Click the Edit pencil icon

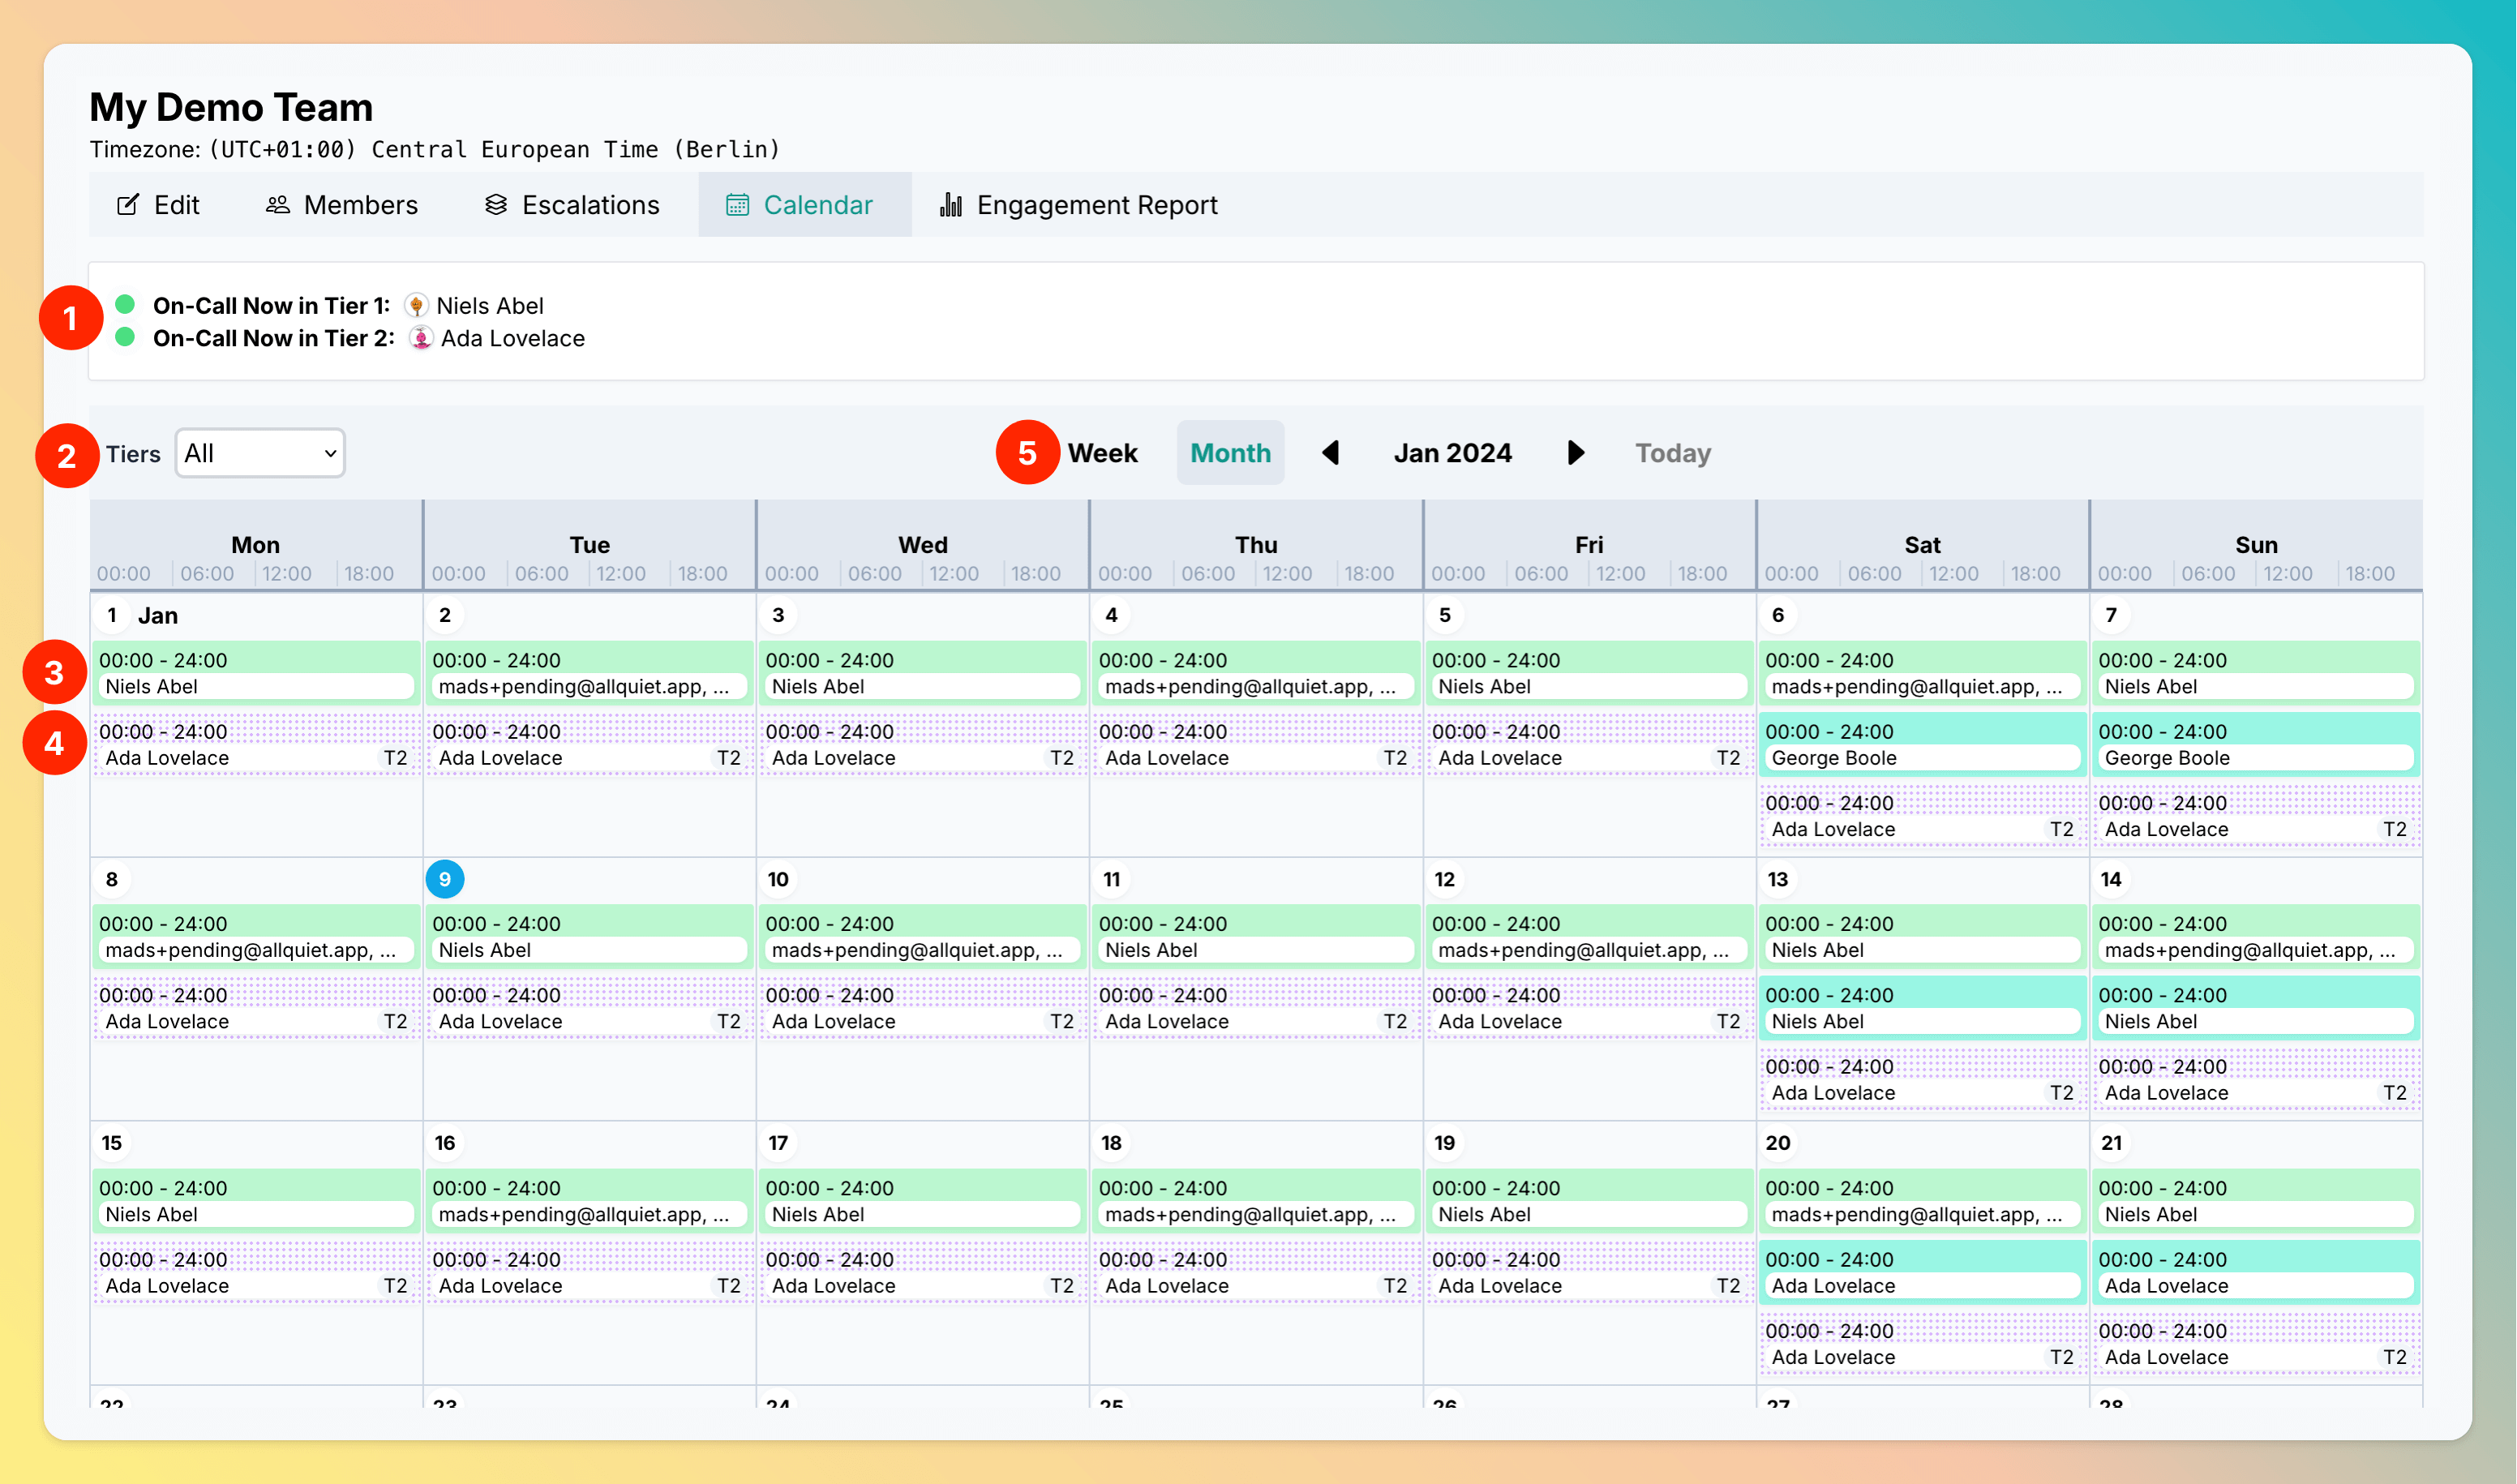pos(128,205)
